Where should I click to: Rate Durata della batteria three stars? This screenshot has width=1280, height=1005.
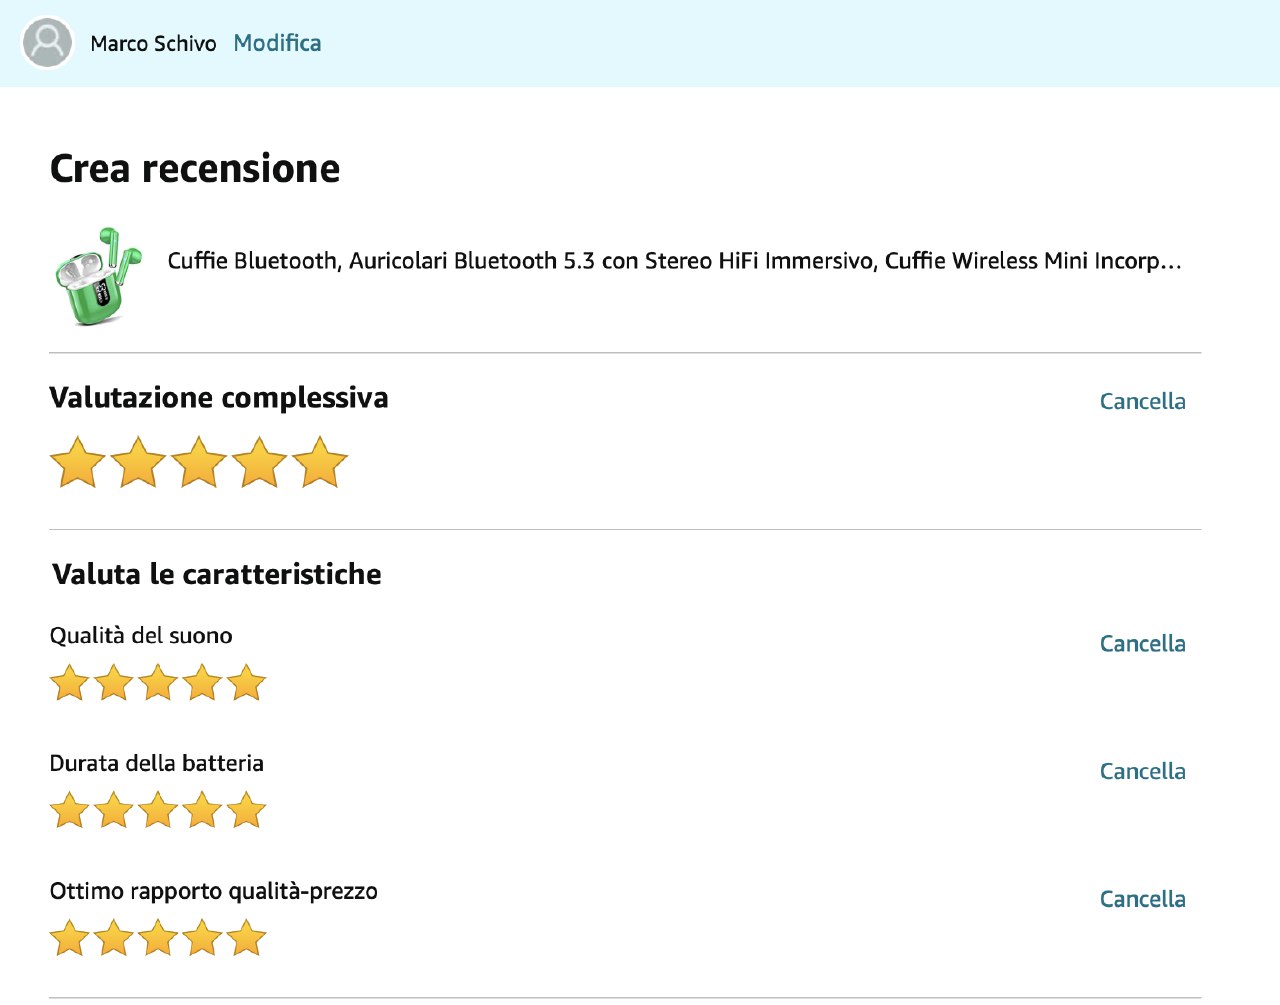pyautogui.click(x=158, y=811)
